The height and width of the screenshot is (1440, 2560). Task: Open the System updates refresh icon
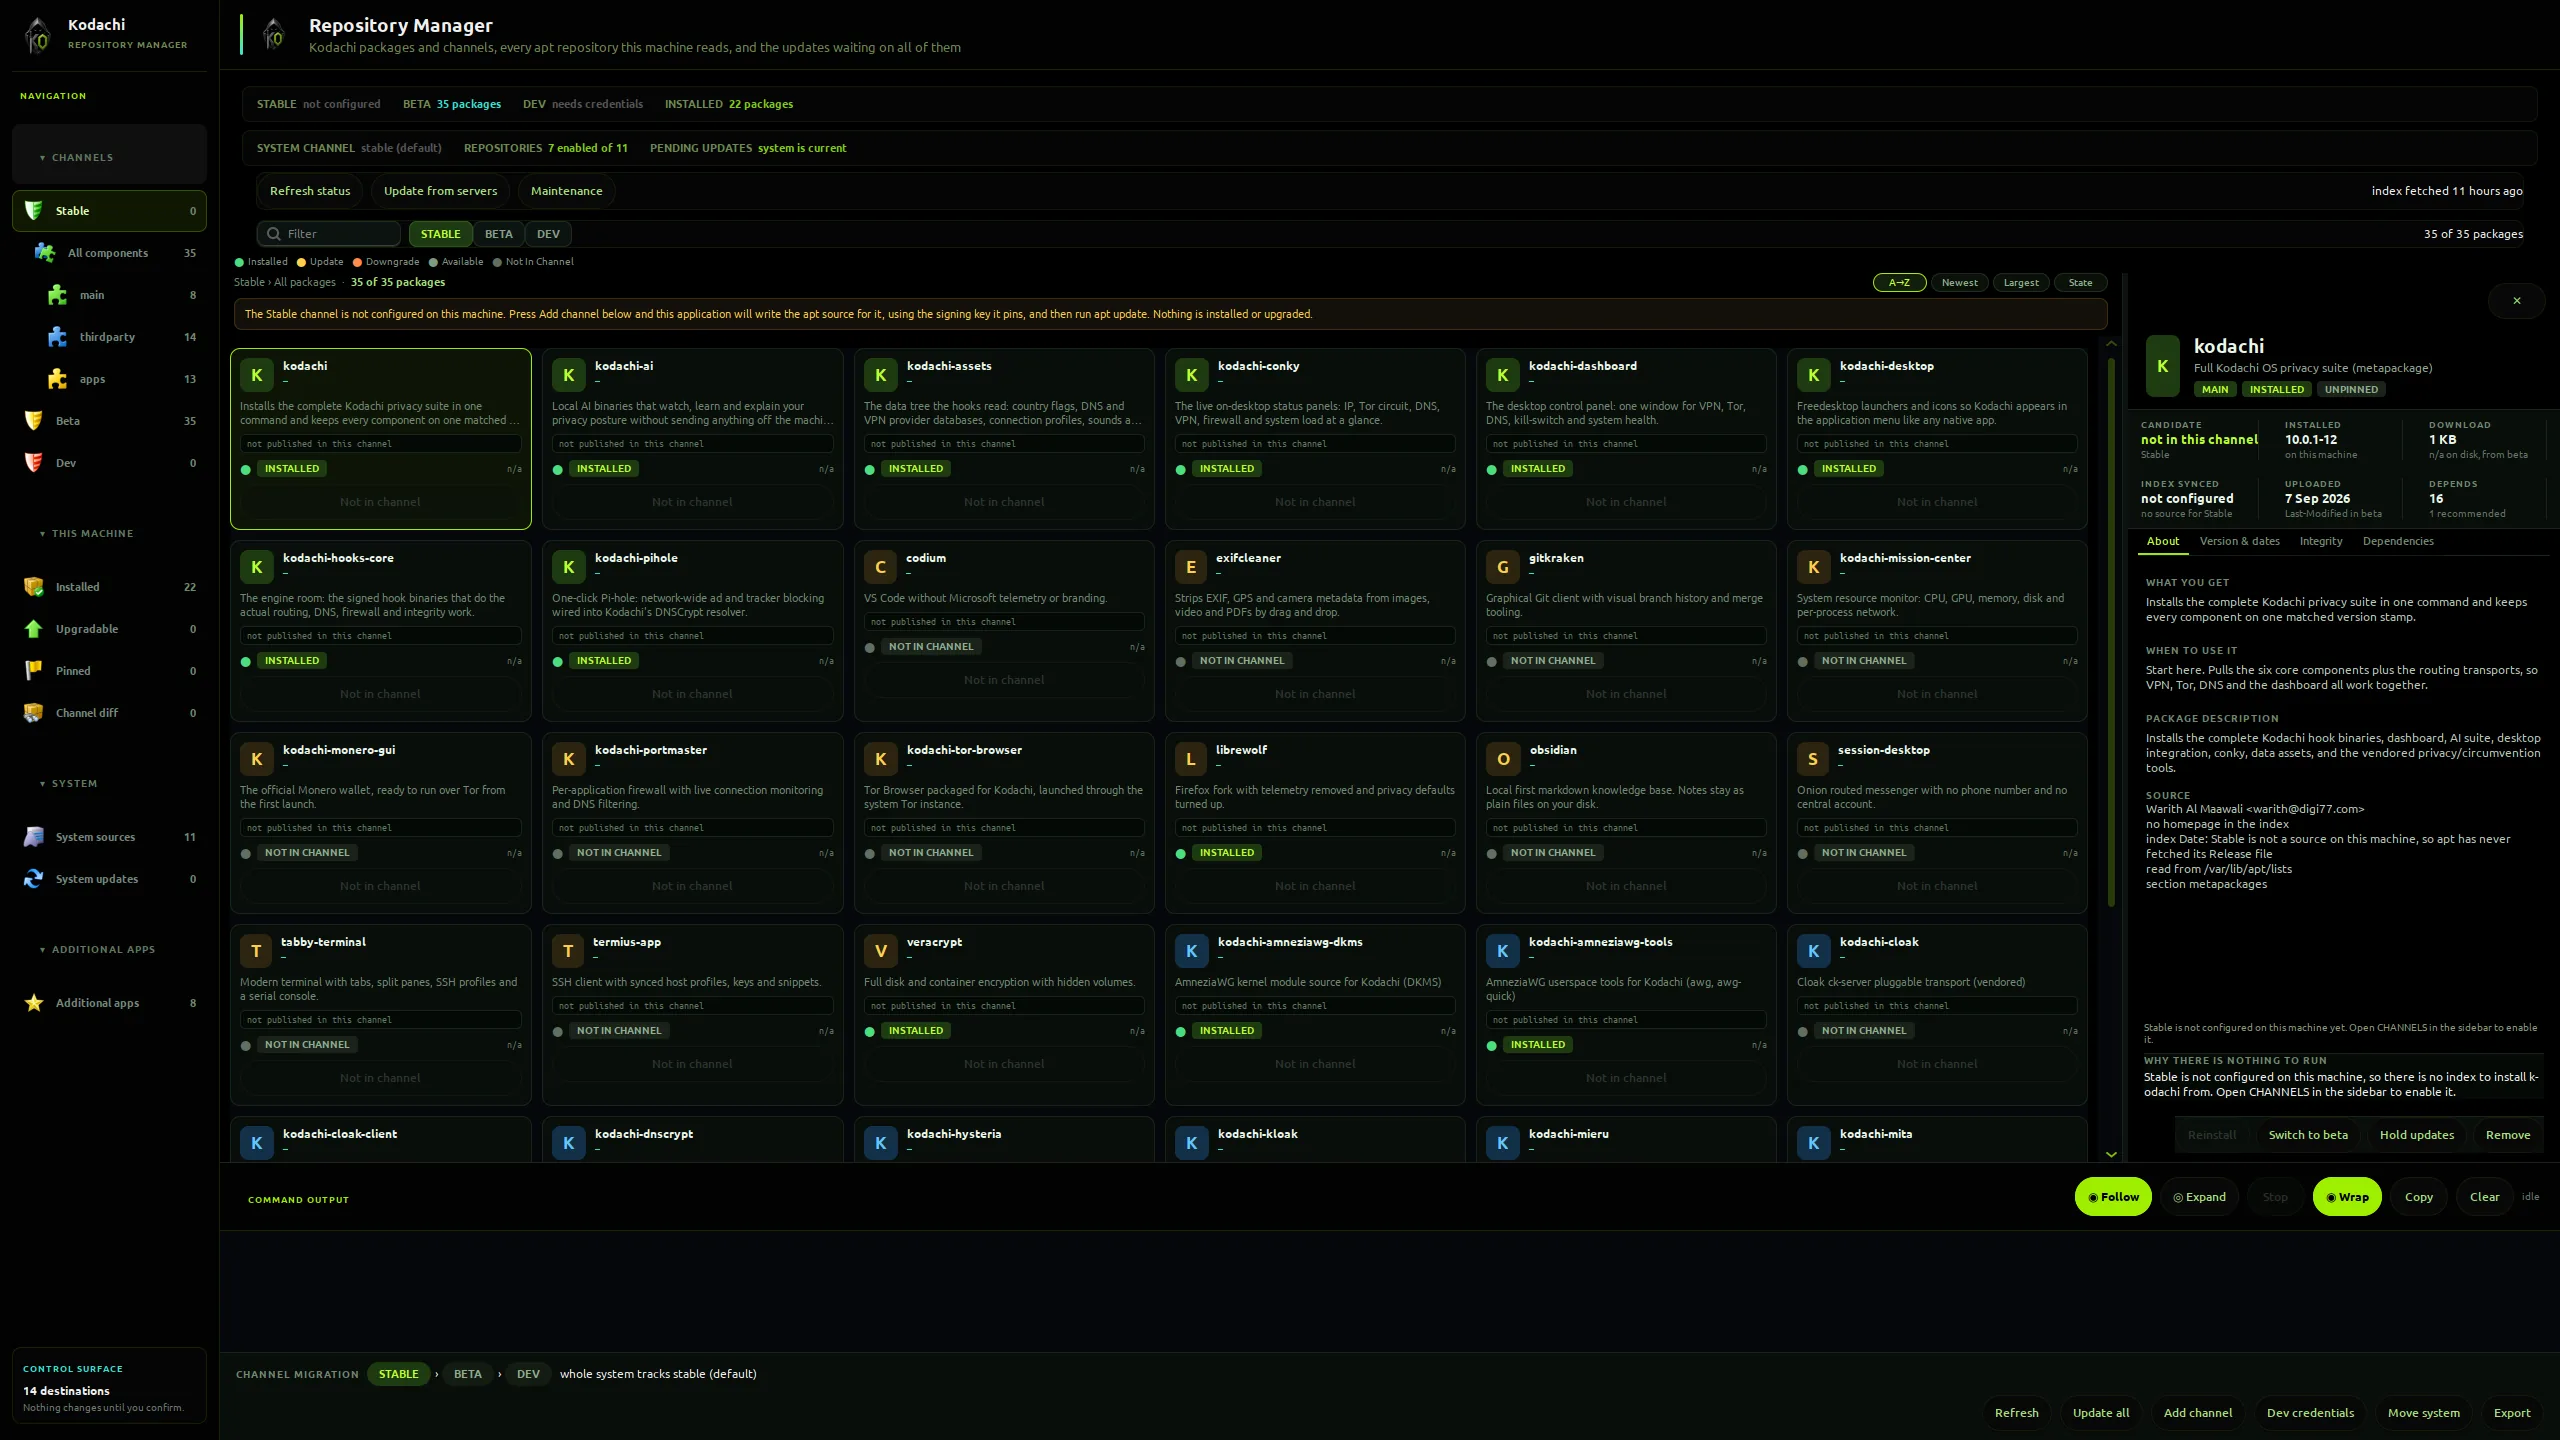tap(33, 879)
